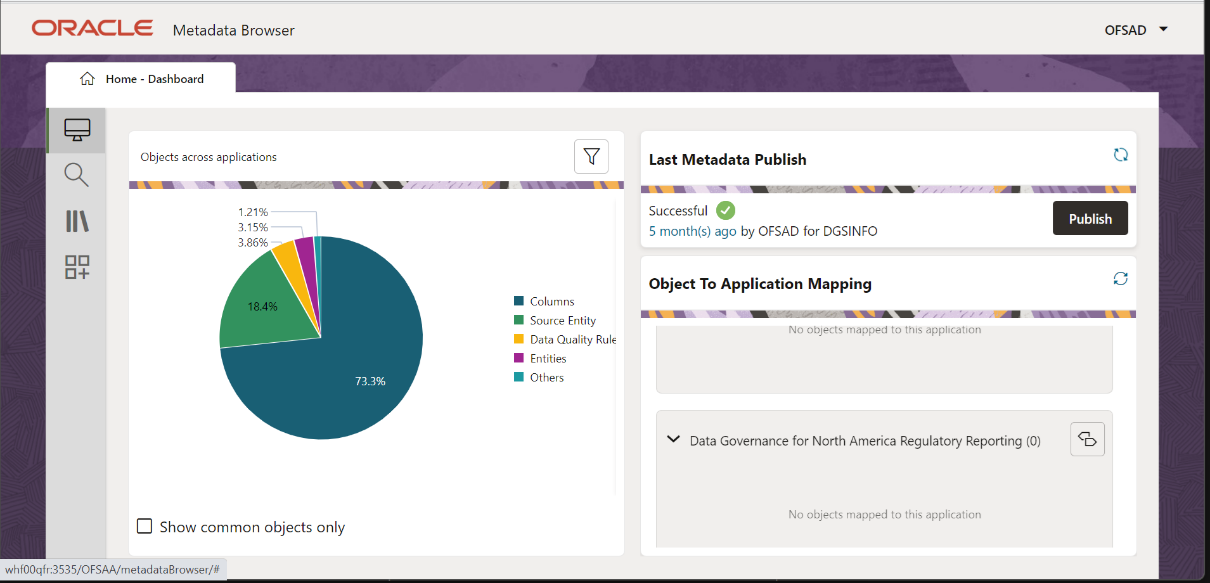
Task: Click the 'Objects across applications' title
Action: coord(208,157)
